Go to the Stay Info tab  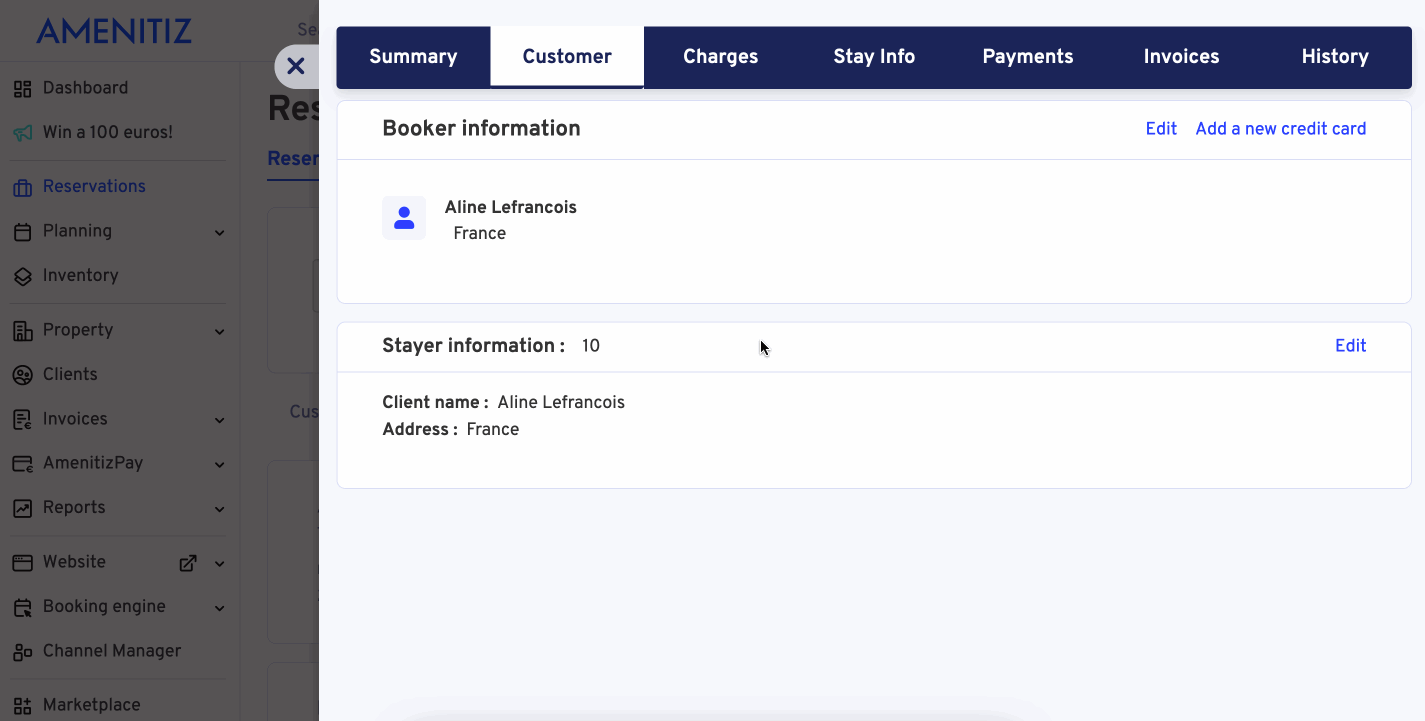[874, 57]
